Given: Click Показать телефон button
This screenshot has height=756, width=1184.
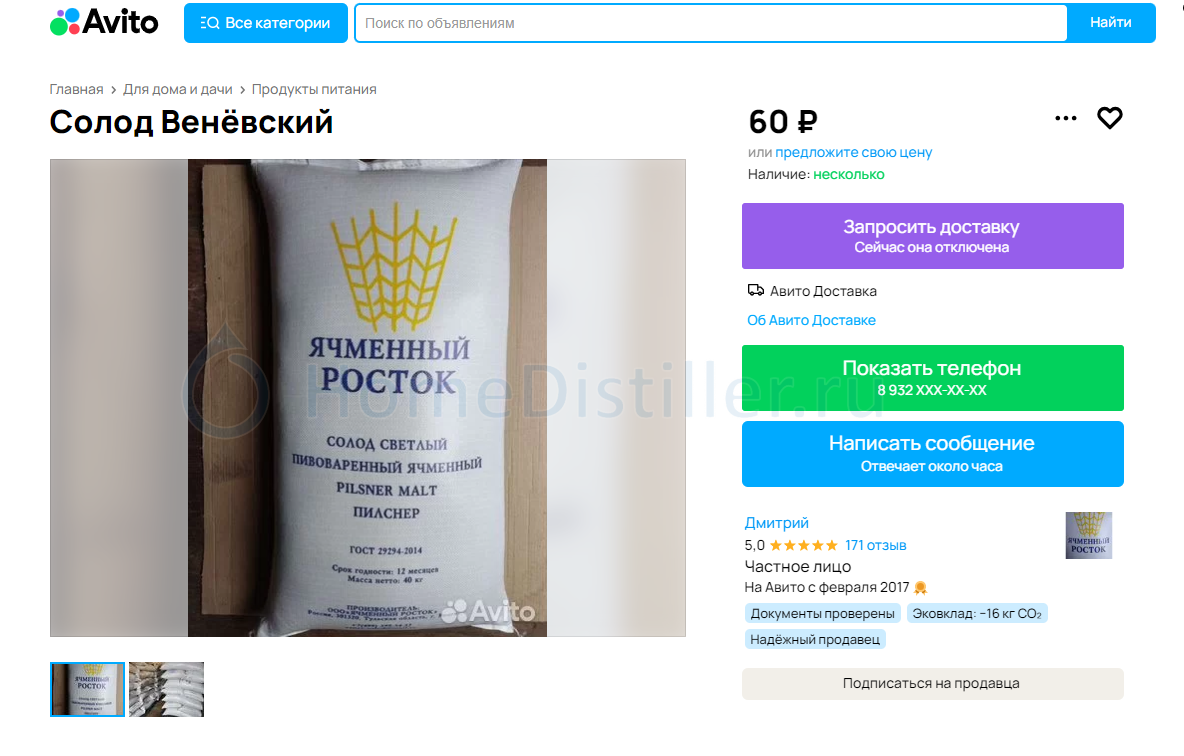Looking at the screenshot, I should pyautogui.click(x=933, y=378).
